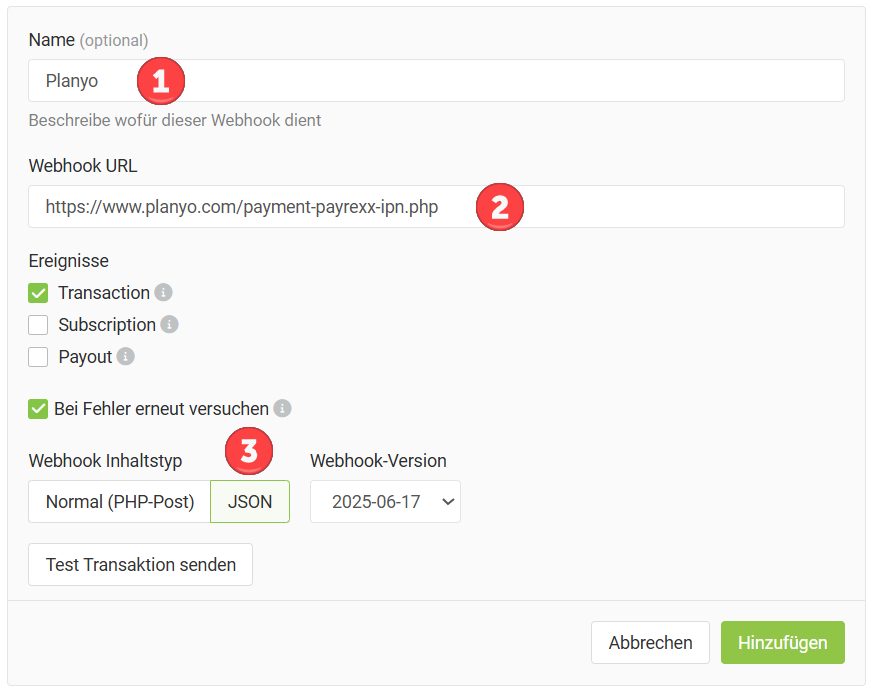Click the Test Transaktion senden button

click(140, 565)
